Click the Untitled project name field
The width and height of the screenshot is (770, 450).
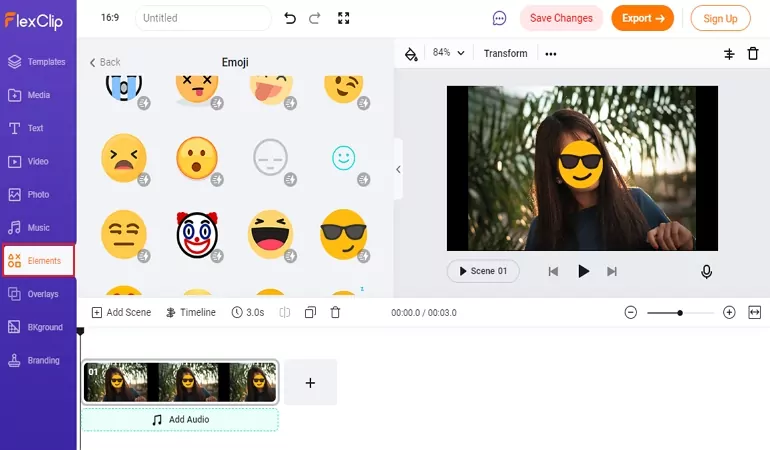coord(203,18)
